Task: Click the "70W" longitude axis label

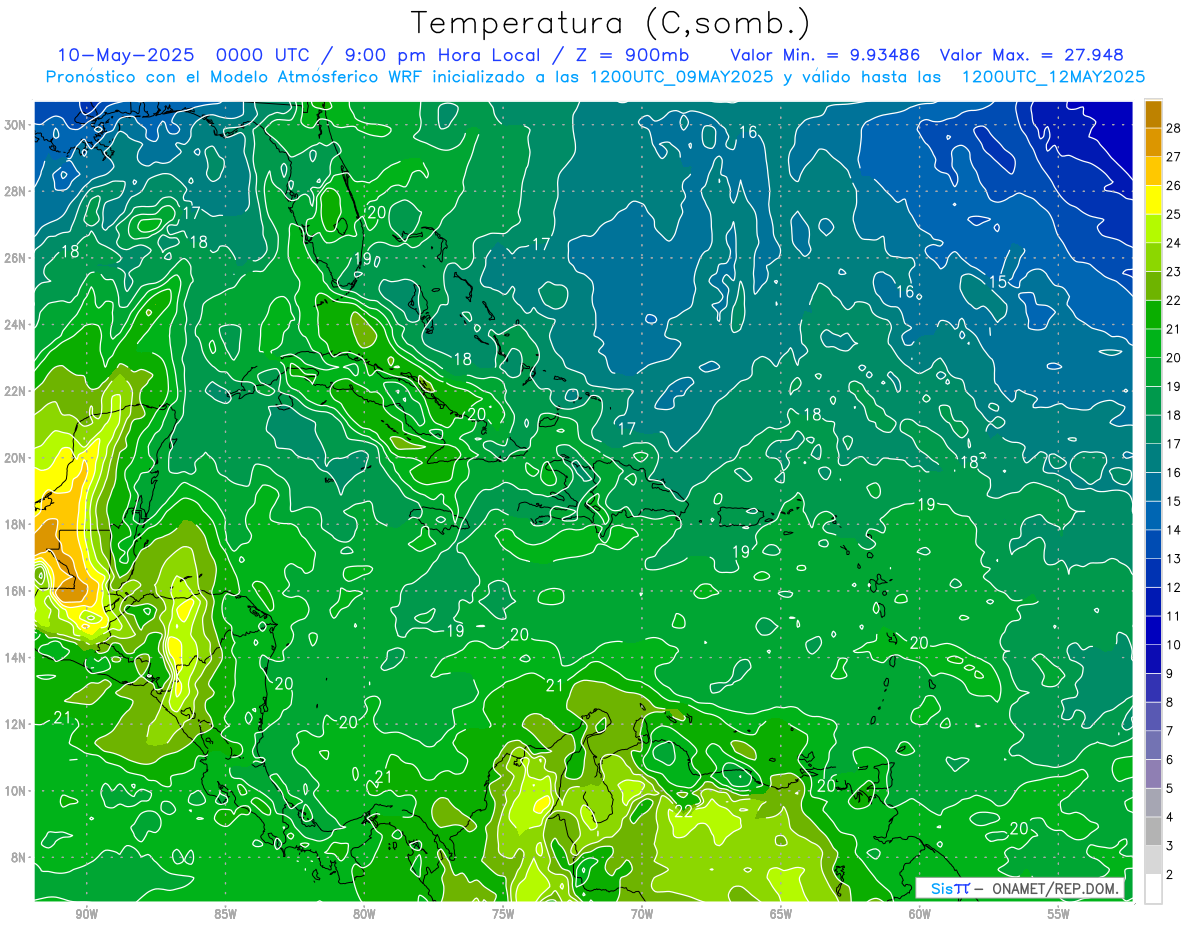Action: coord(642,914)
